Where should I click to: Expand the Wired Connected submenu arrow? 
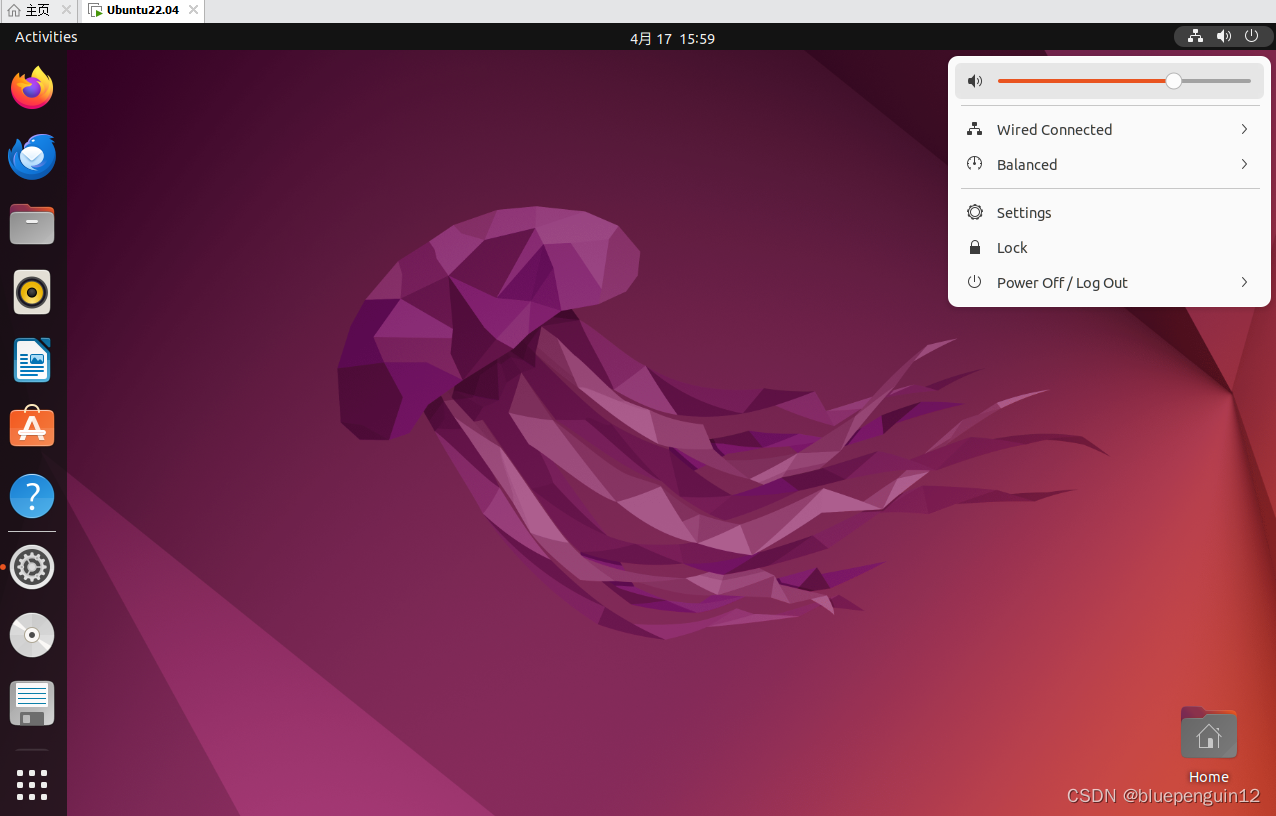tap(1244, 129)
